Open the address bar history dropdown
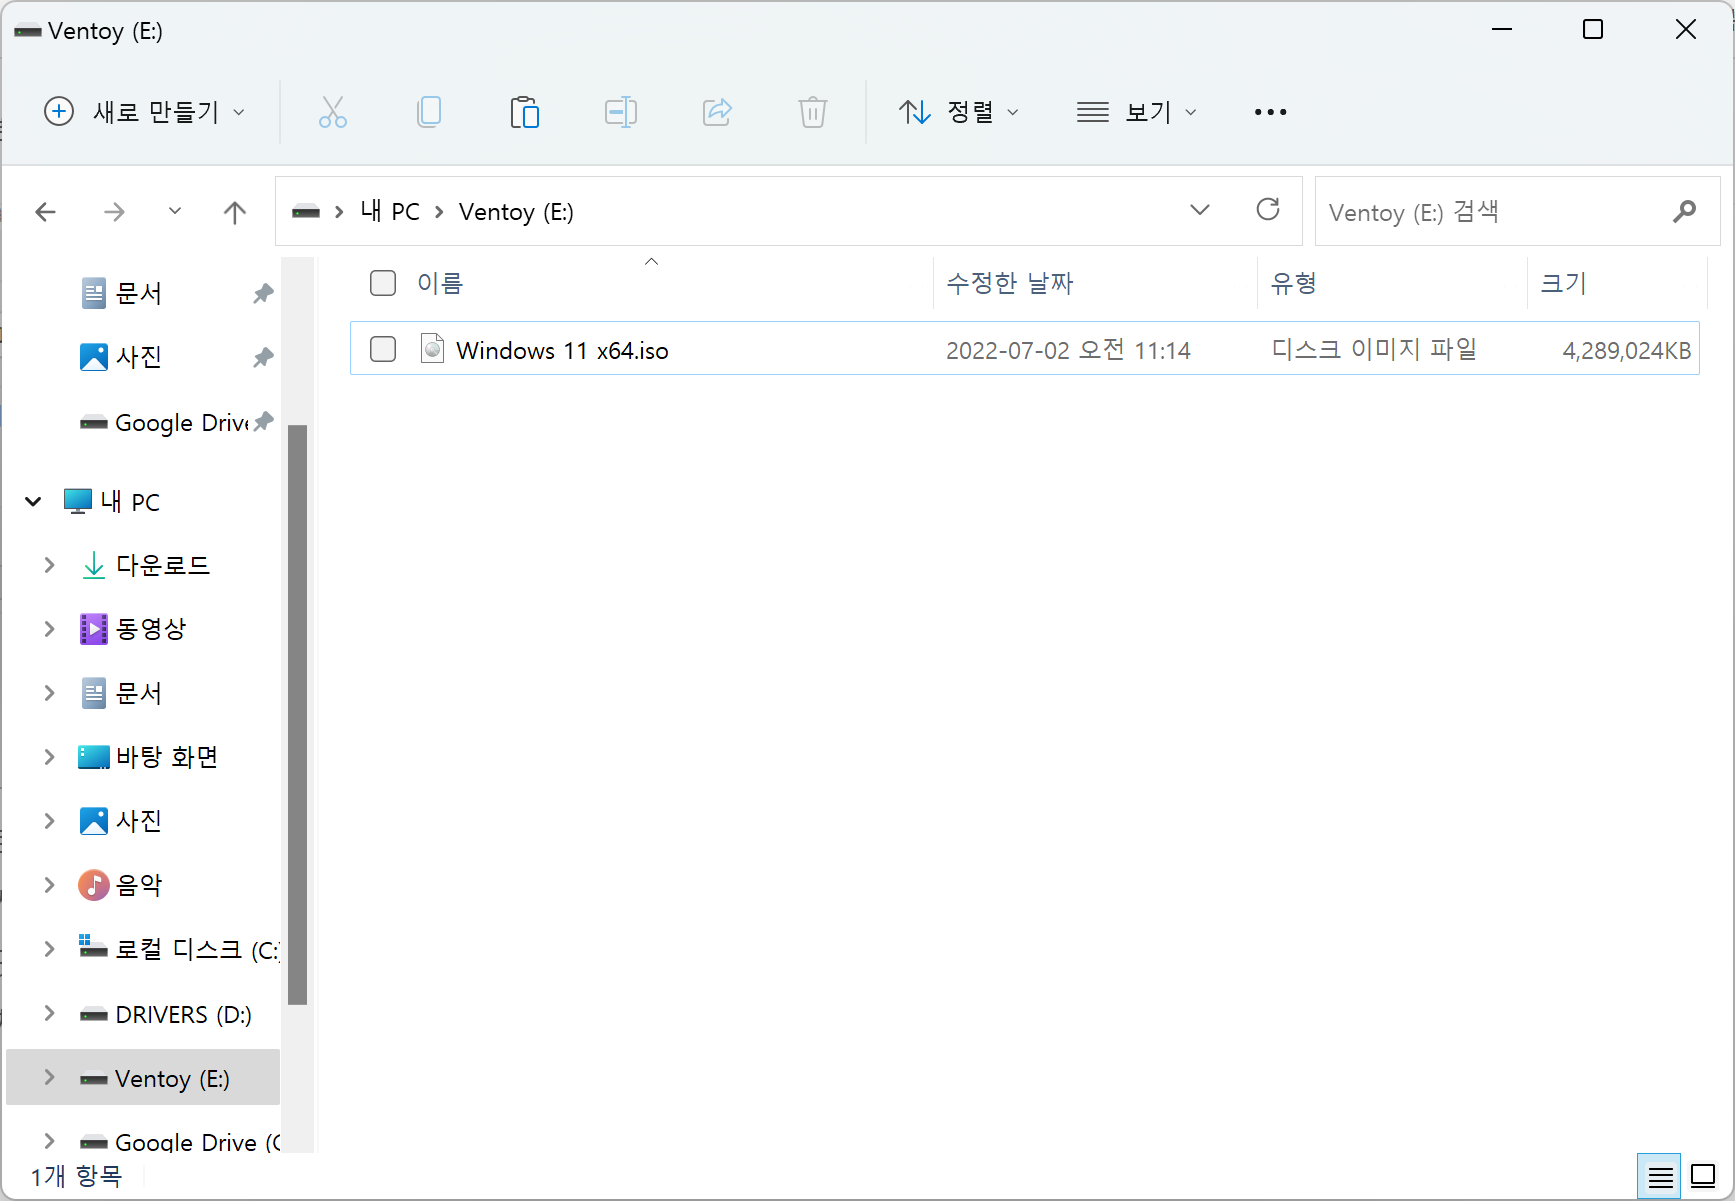Viewport: 1735px width, 1201px height. coord(1200,210)
